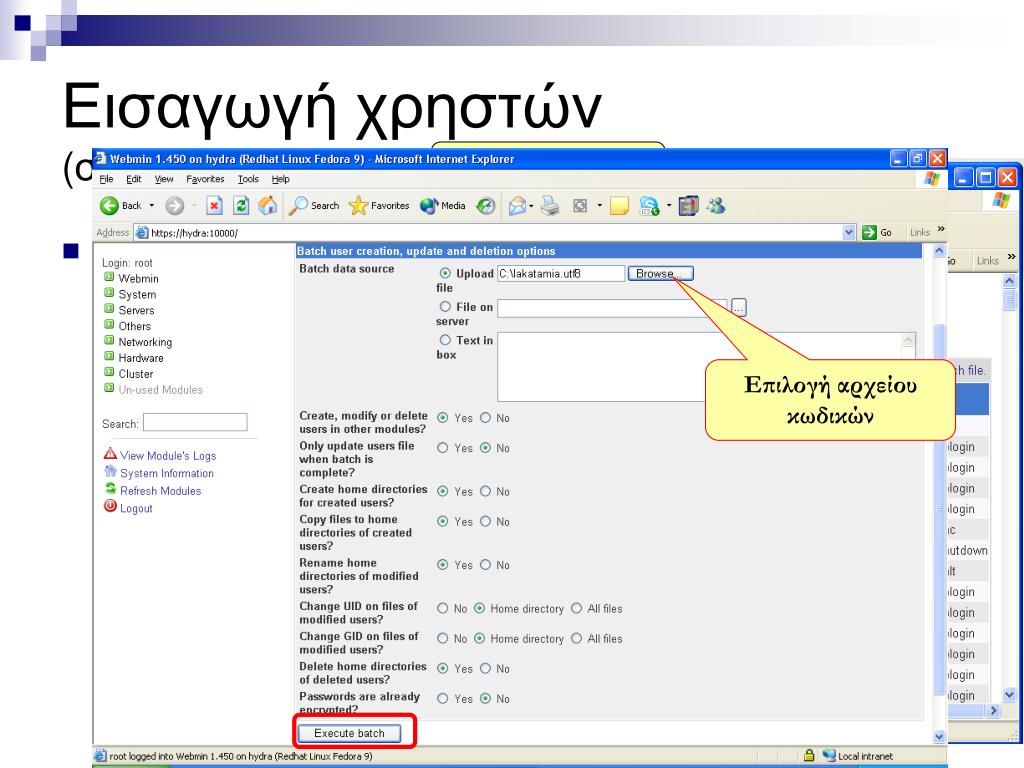Select the Upload file radio option
This screenshot has height=768, width=1024.
pyautogui.click(x=445, y=273)
